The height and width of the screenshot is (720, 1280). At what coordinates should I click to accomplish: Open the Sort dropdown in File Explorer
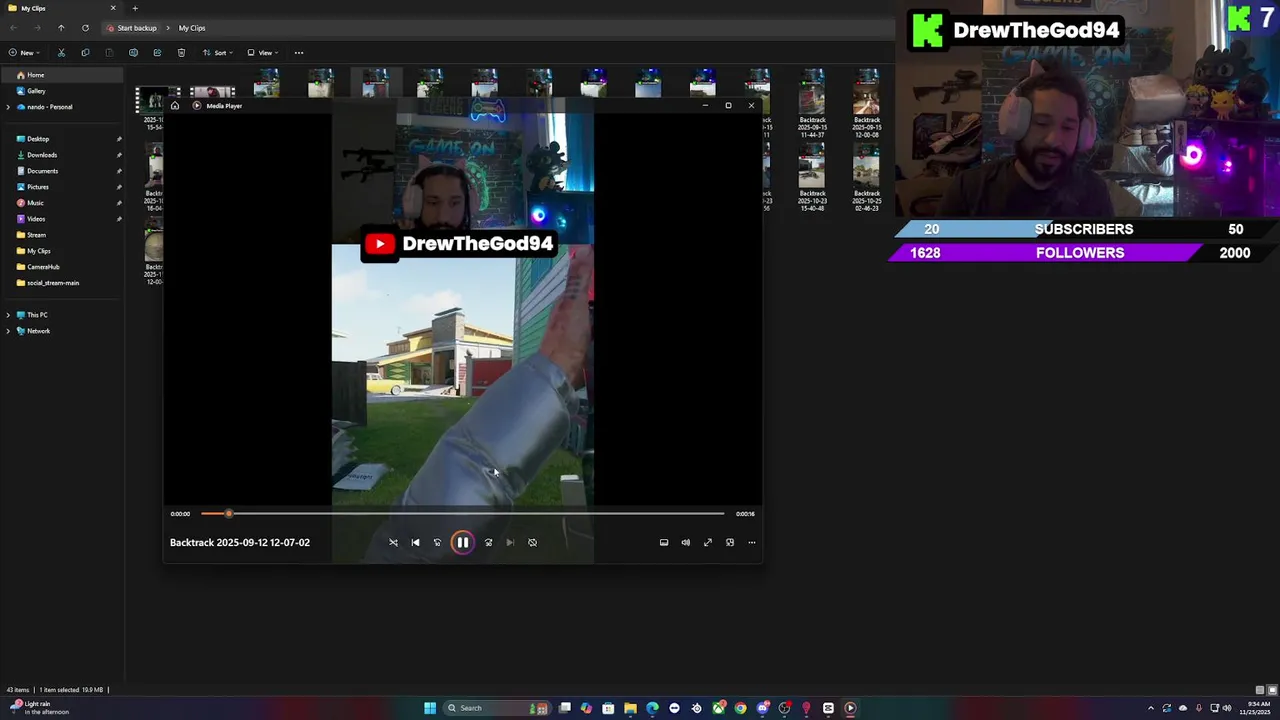(218, 53)
